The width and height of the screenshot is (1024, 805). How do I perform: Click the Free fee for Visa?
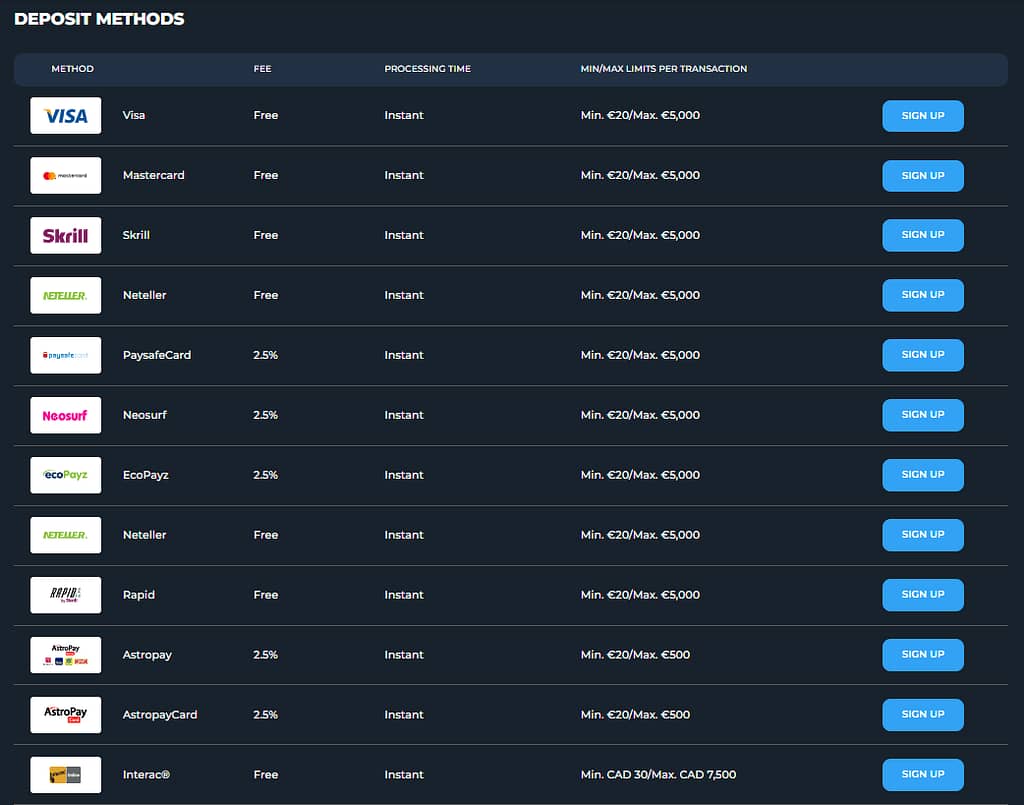(266, 115)
